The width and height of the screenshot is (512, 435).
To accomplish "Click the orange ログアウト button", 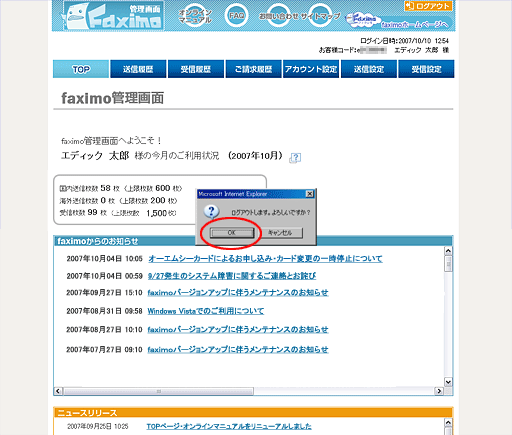I will point(428,6).
